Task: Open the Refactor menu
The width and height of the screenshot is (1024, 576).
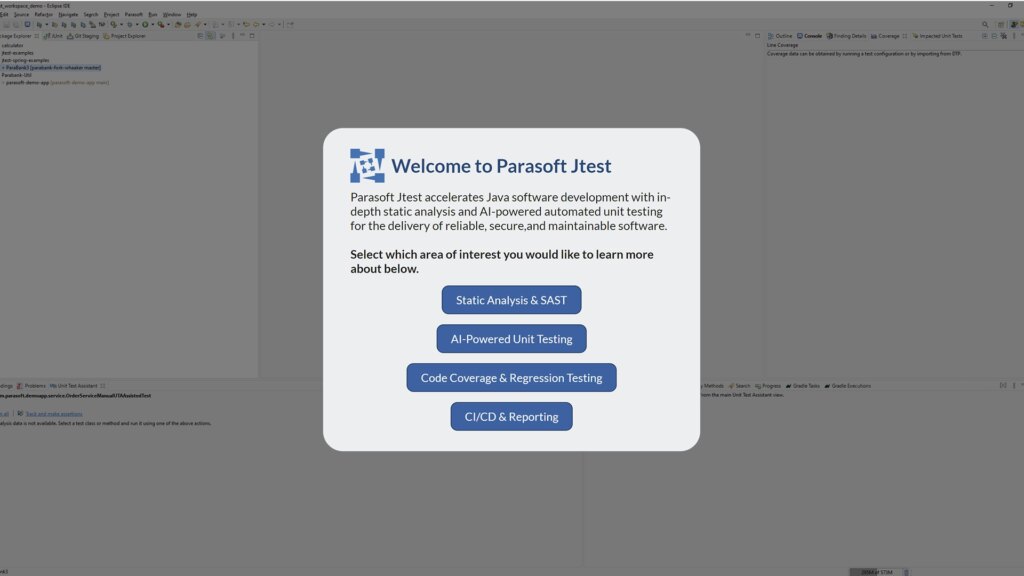Action: pyautogui.click(x=44, y=14)
